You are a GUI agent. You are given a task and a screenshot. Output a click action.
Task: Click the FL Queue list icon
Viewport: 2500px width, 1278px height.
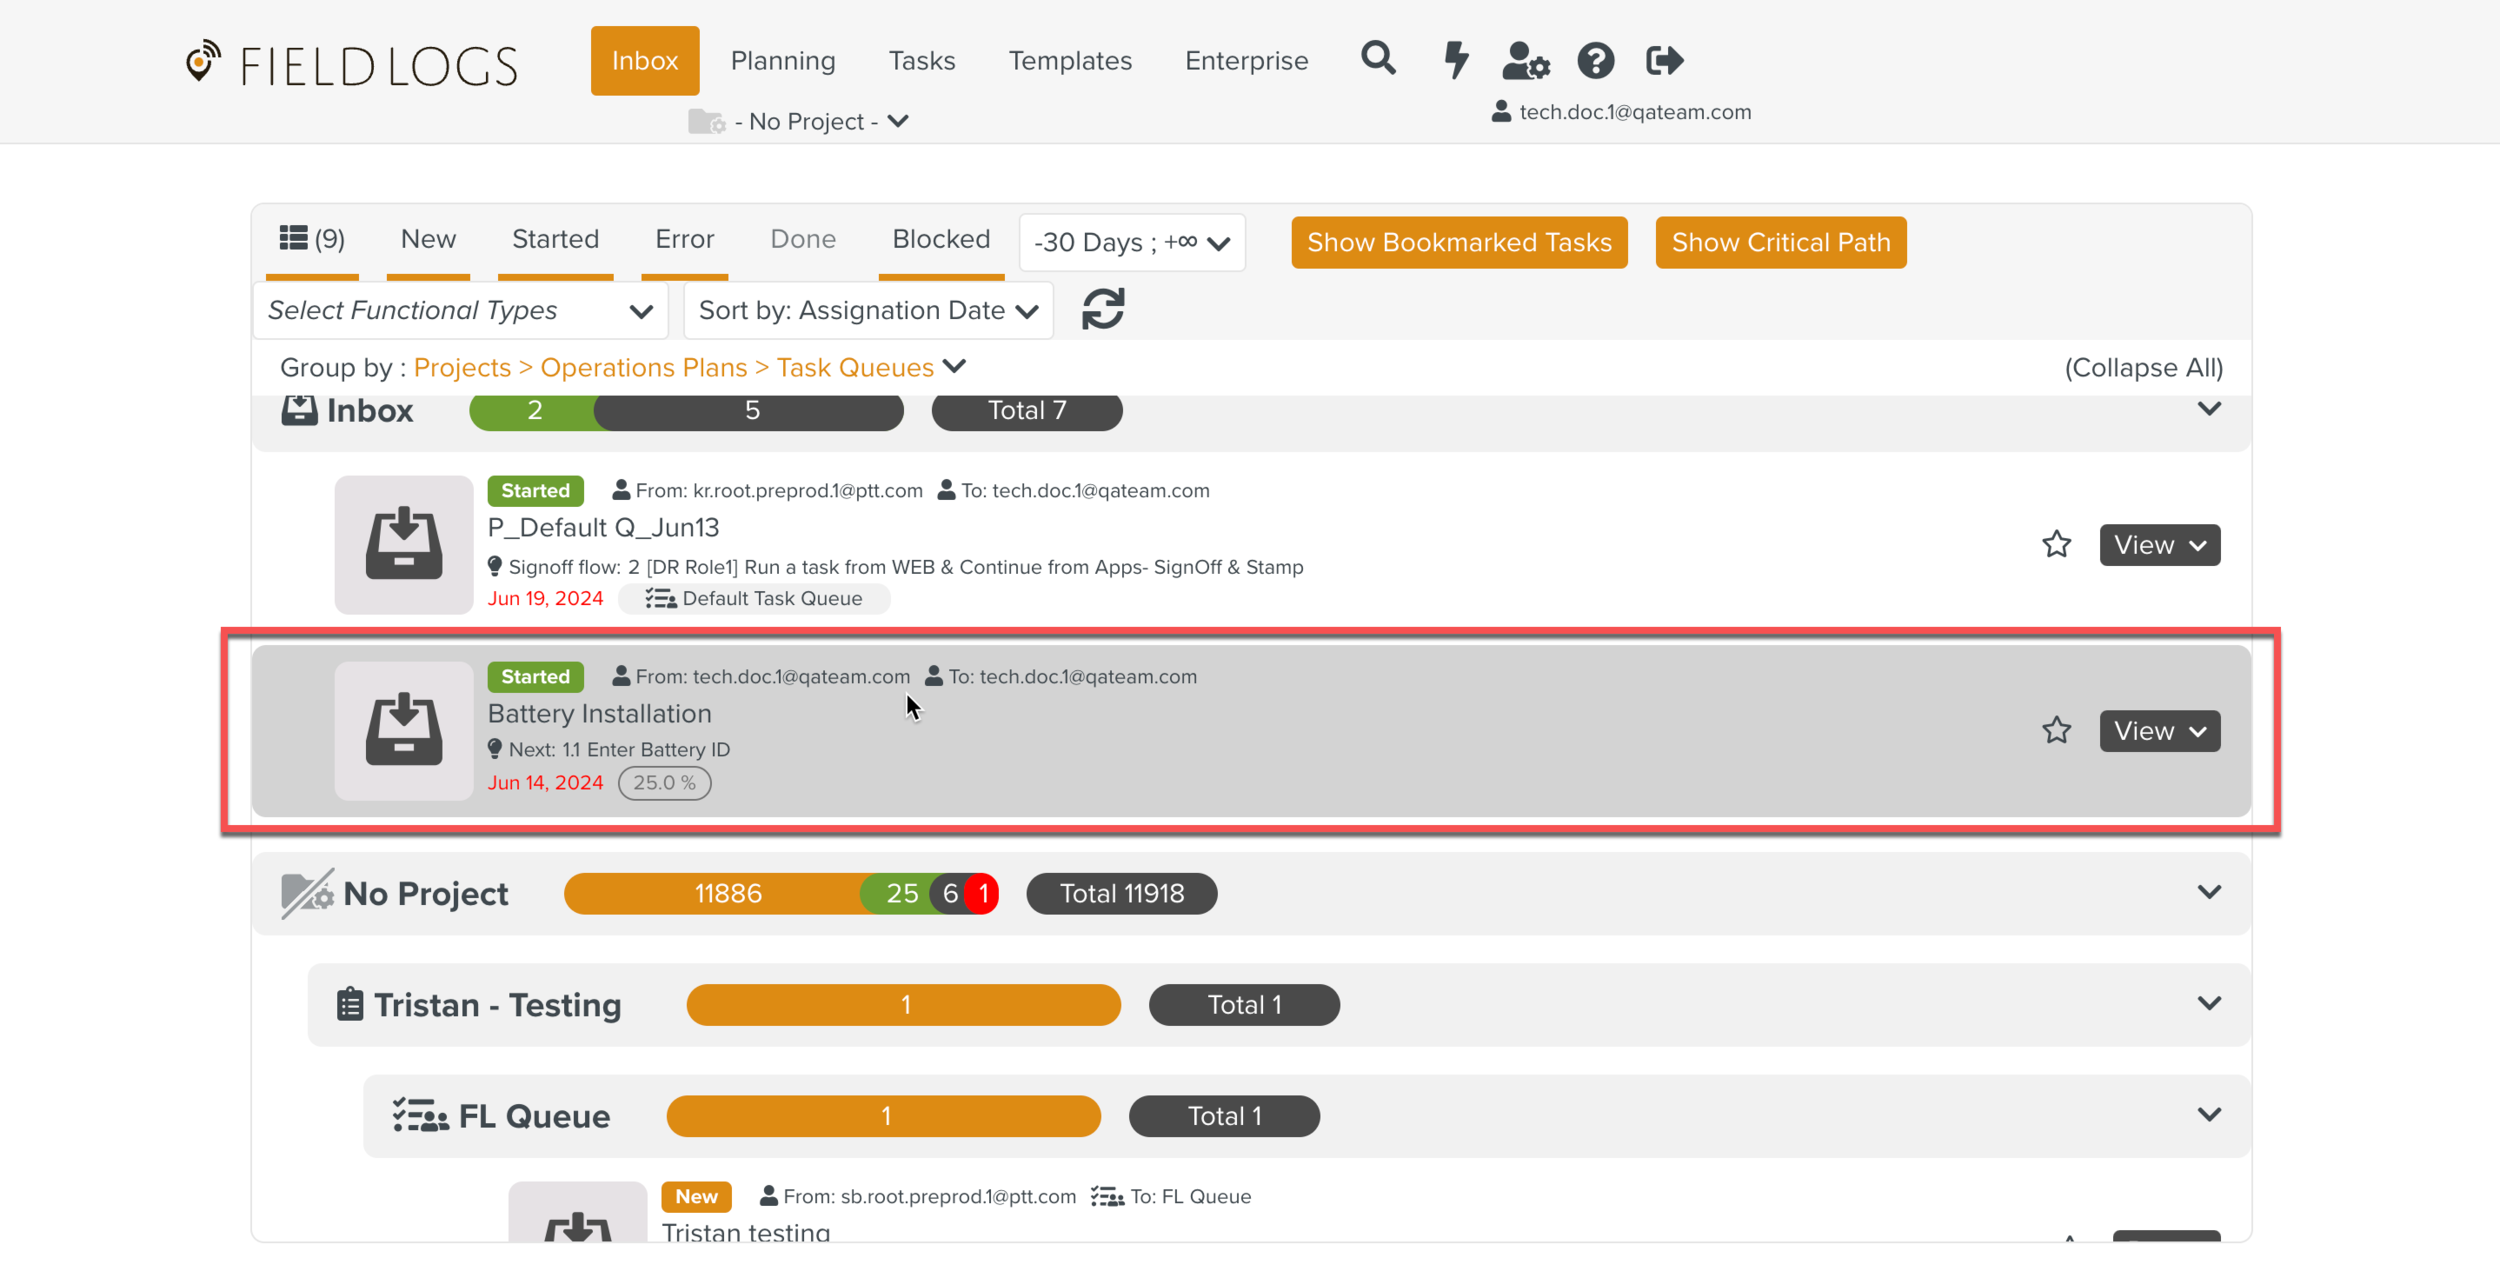420,1115
